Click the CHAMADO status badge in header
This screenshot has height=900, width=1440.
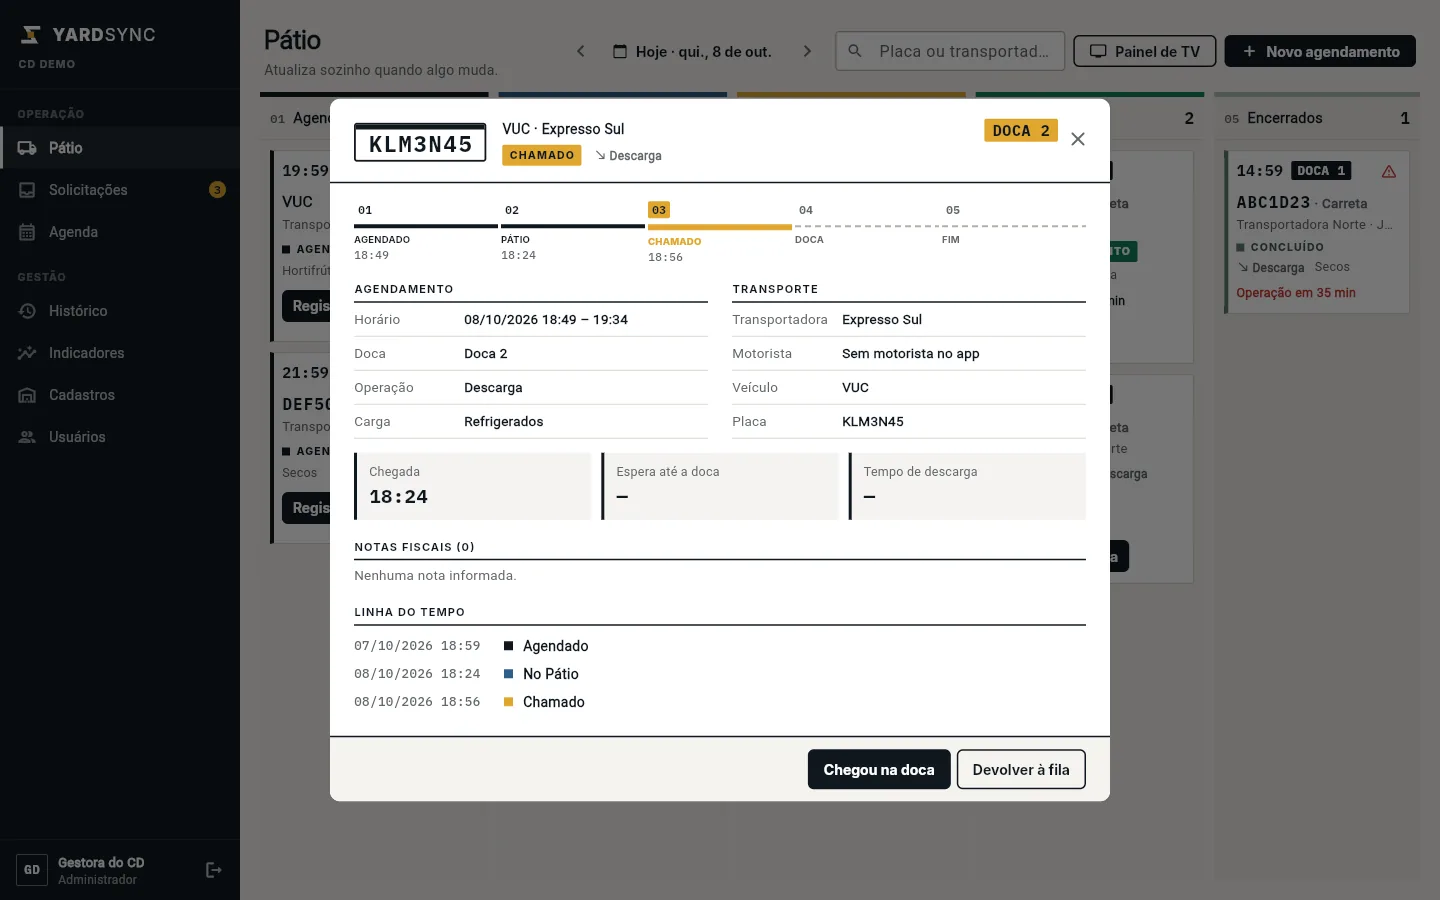click(542, 155)
